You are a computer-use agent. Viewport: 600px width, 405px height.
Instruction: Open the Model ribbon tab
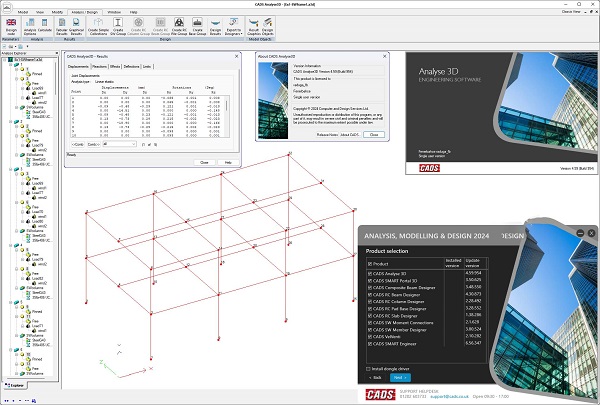23,12
